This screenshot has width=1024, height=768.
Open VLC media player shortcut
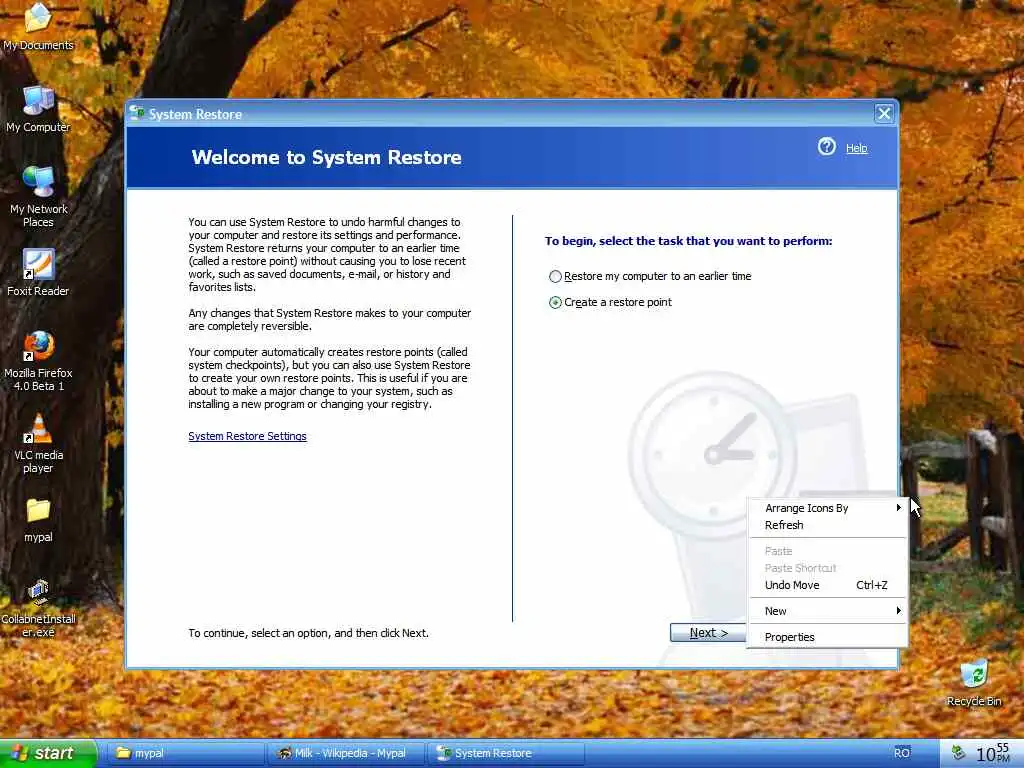(x=38, y=443)
